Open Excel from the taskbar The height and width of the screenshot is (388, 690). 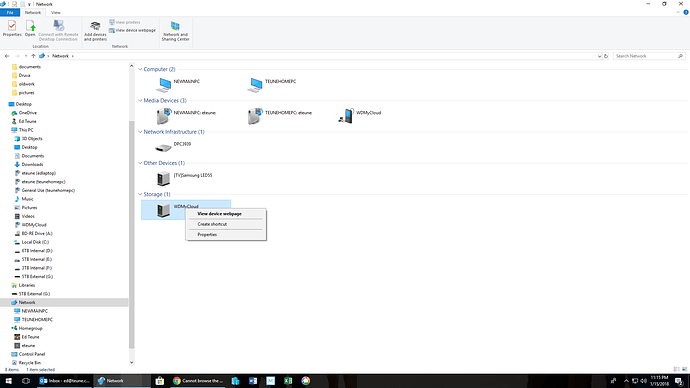[288, 381]
